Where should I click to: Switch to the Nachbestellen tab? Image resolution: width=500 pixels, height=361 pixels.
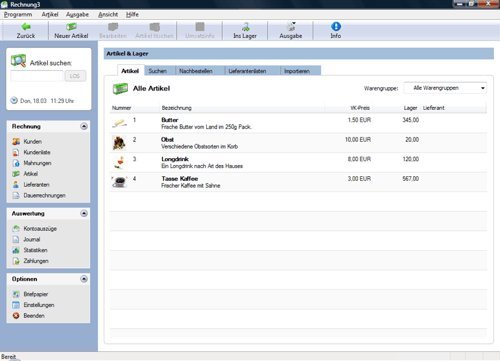coord(196,71)
